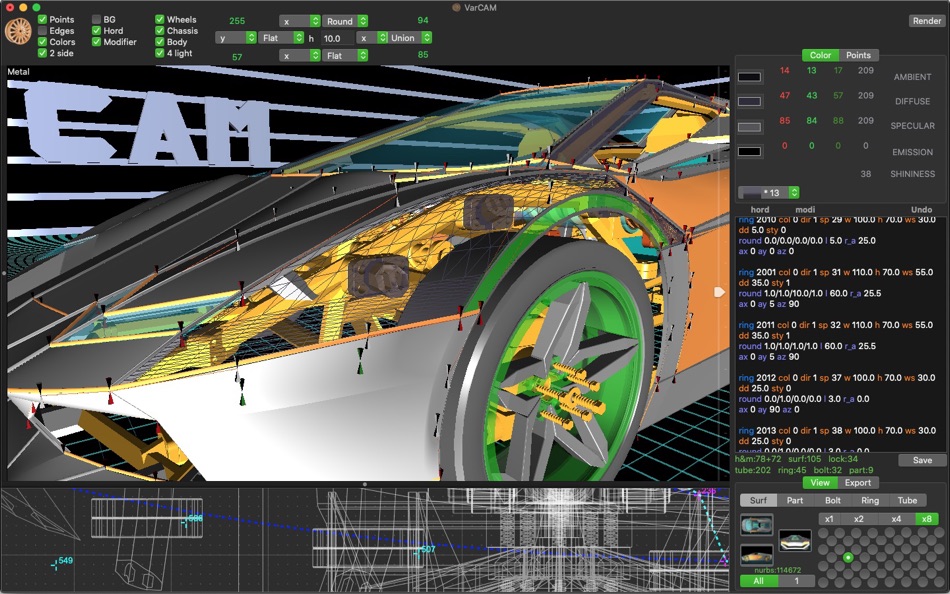The height and width of the screenshot is (594, 950).
Task: Click the SPECULAR color swatch
Action: pos(749,127)
